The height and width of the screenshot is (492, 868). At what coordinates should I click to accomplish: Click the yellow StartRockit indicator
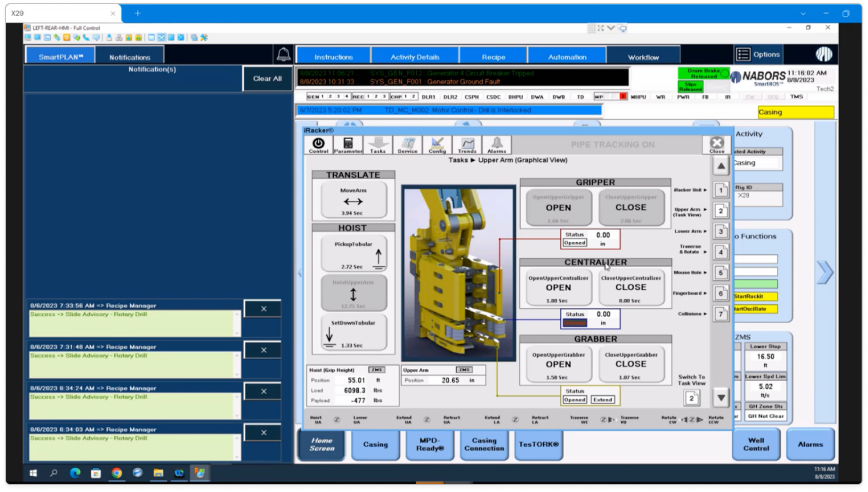point(756,297)
